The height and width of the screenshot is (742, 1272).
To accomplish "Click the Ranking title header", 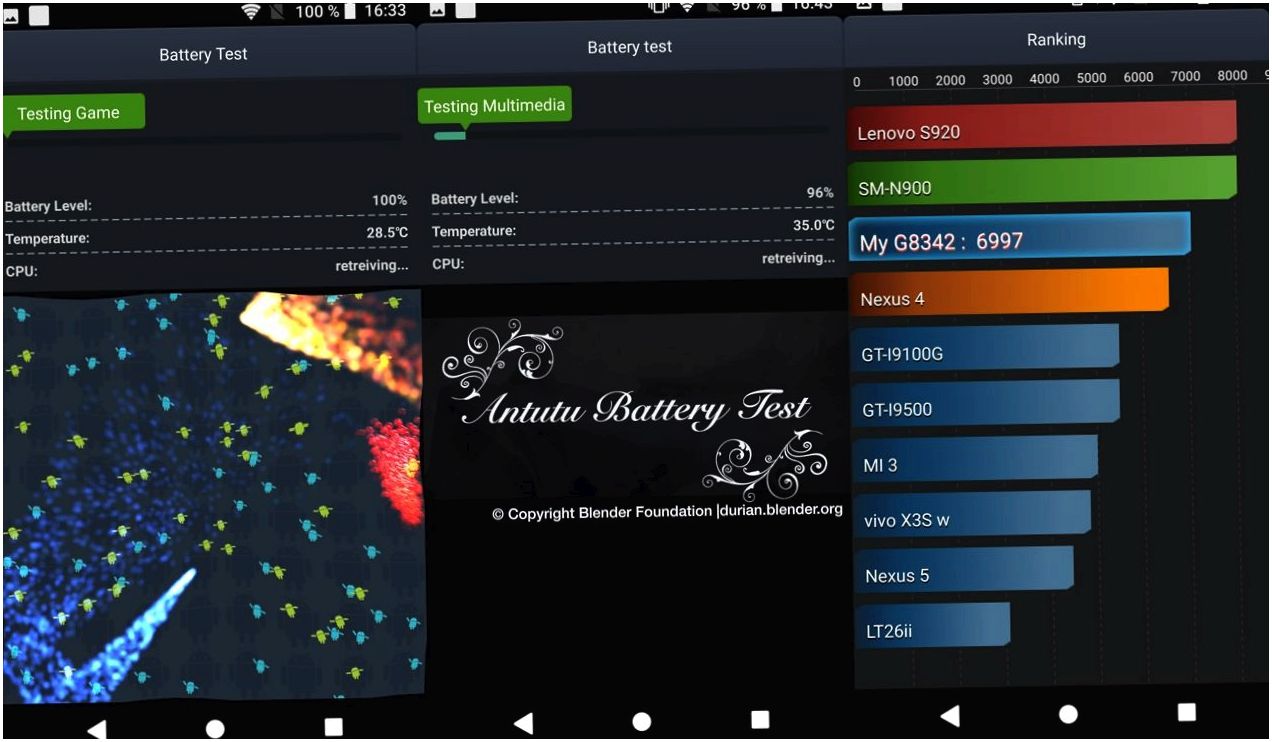I will (1056, 40).
